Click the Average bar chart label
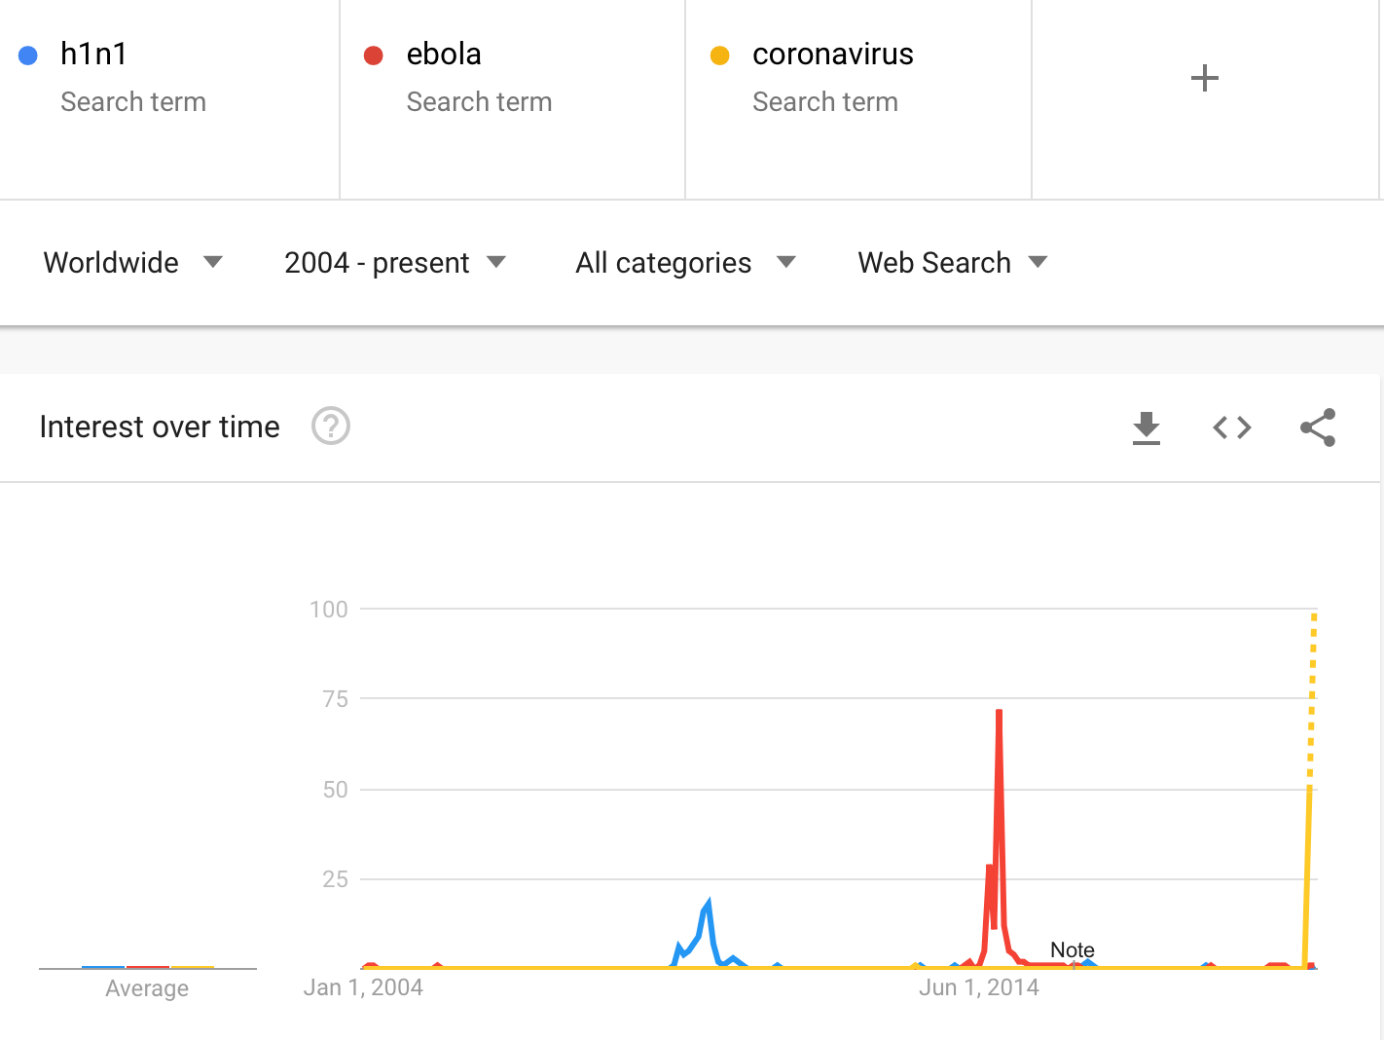The width and height of the screenshot is (1384, 1040). coord(147,988)
